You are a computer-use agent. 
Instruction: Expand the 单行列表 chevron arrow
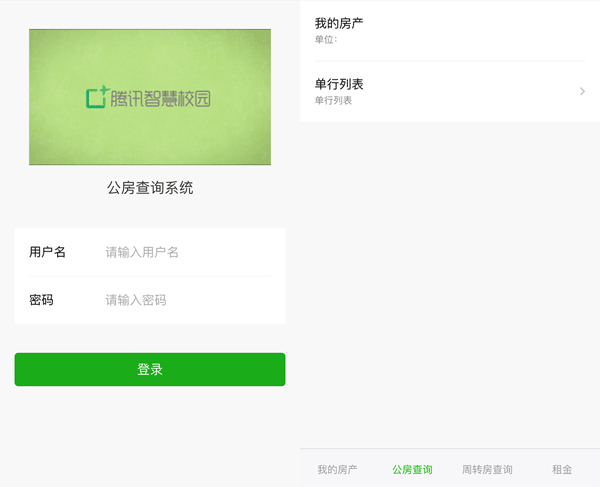582,92
